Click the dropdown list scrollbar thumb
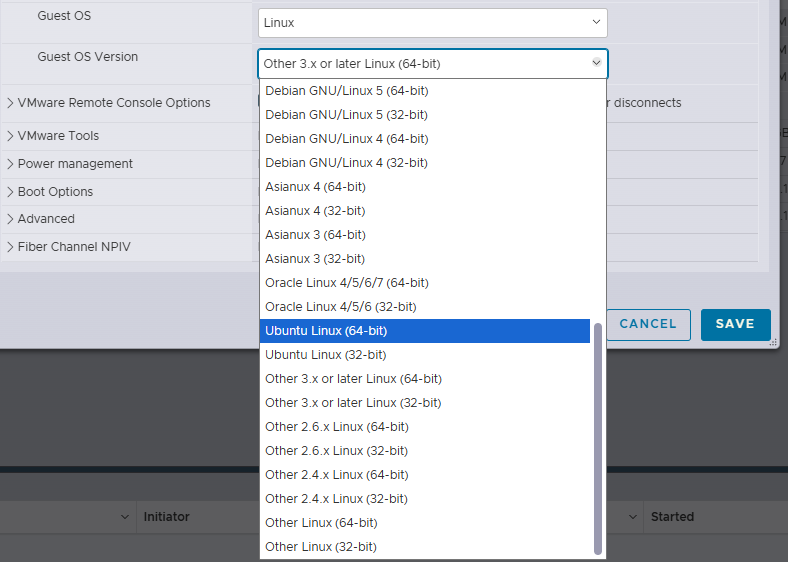Viewport: 788px width, 562px height. pyautogui.click(x=598, y=438)
